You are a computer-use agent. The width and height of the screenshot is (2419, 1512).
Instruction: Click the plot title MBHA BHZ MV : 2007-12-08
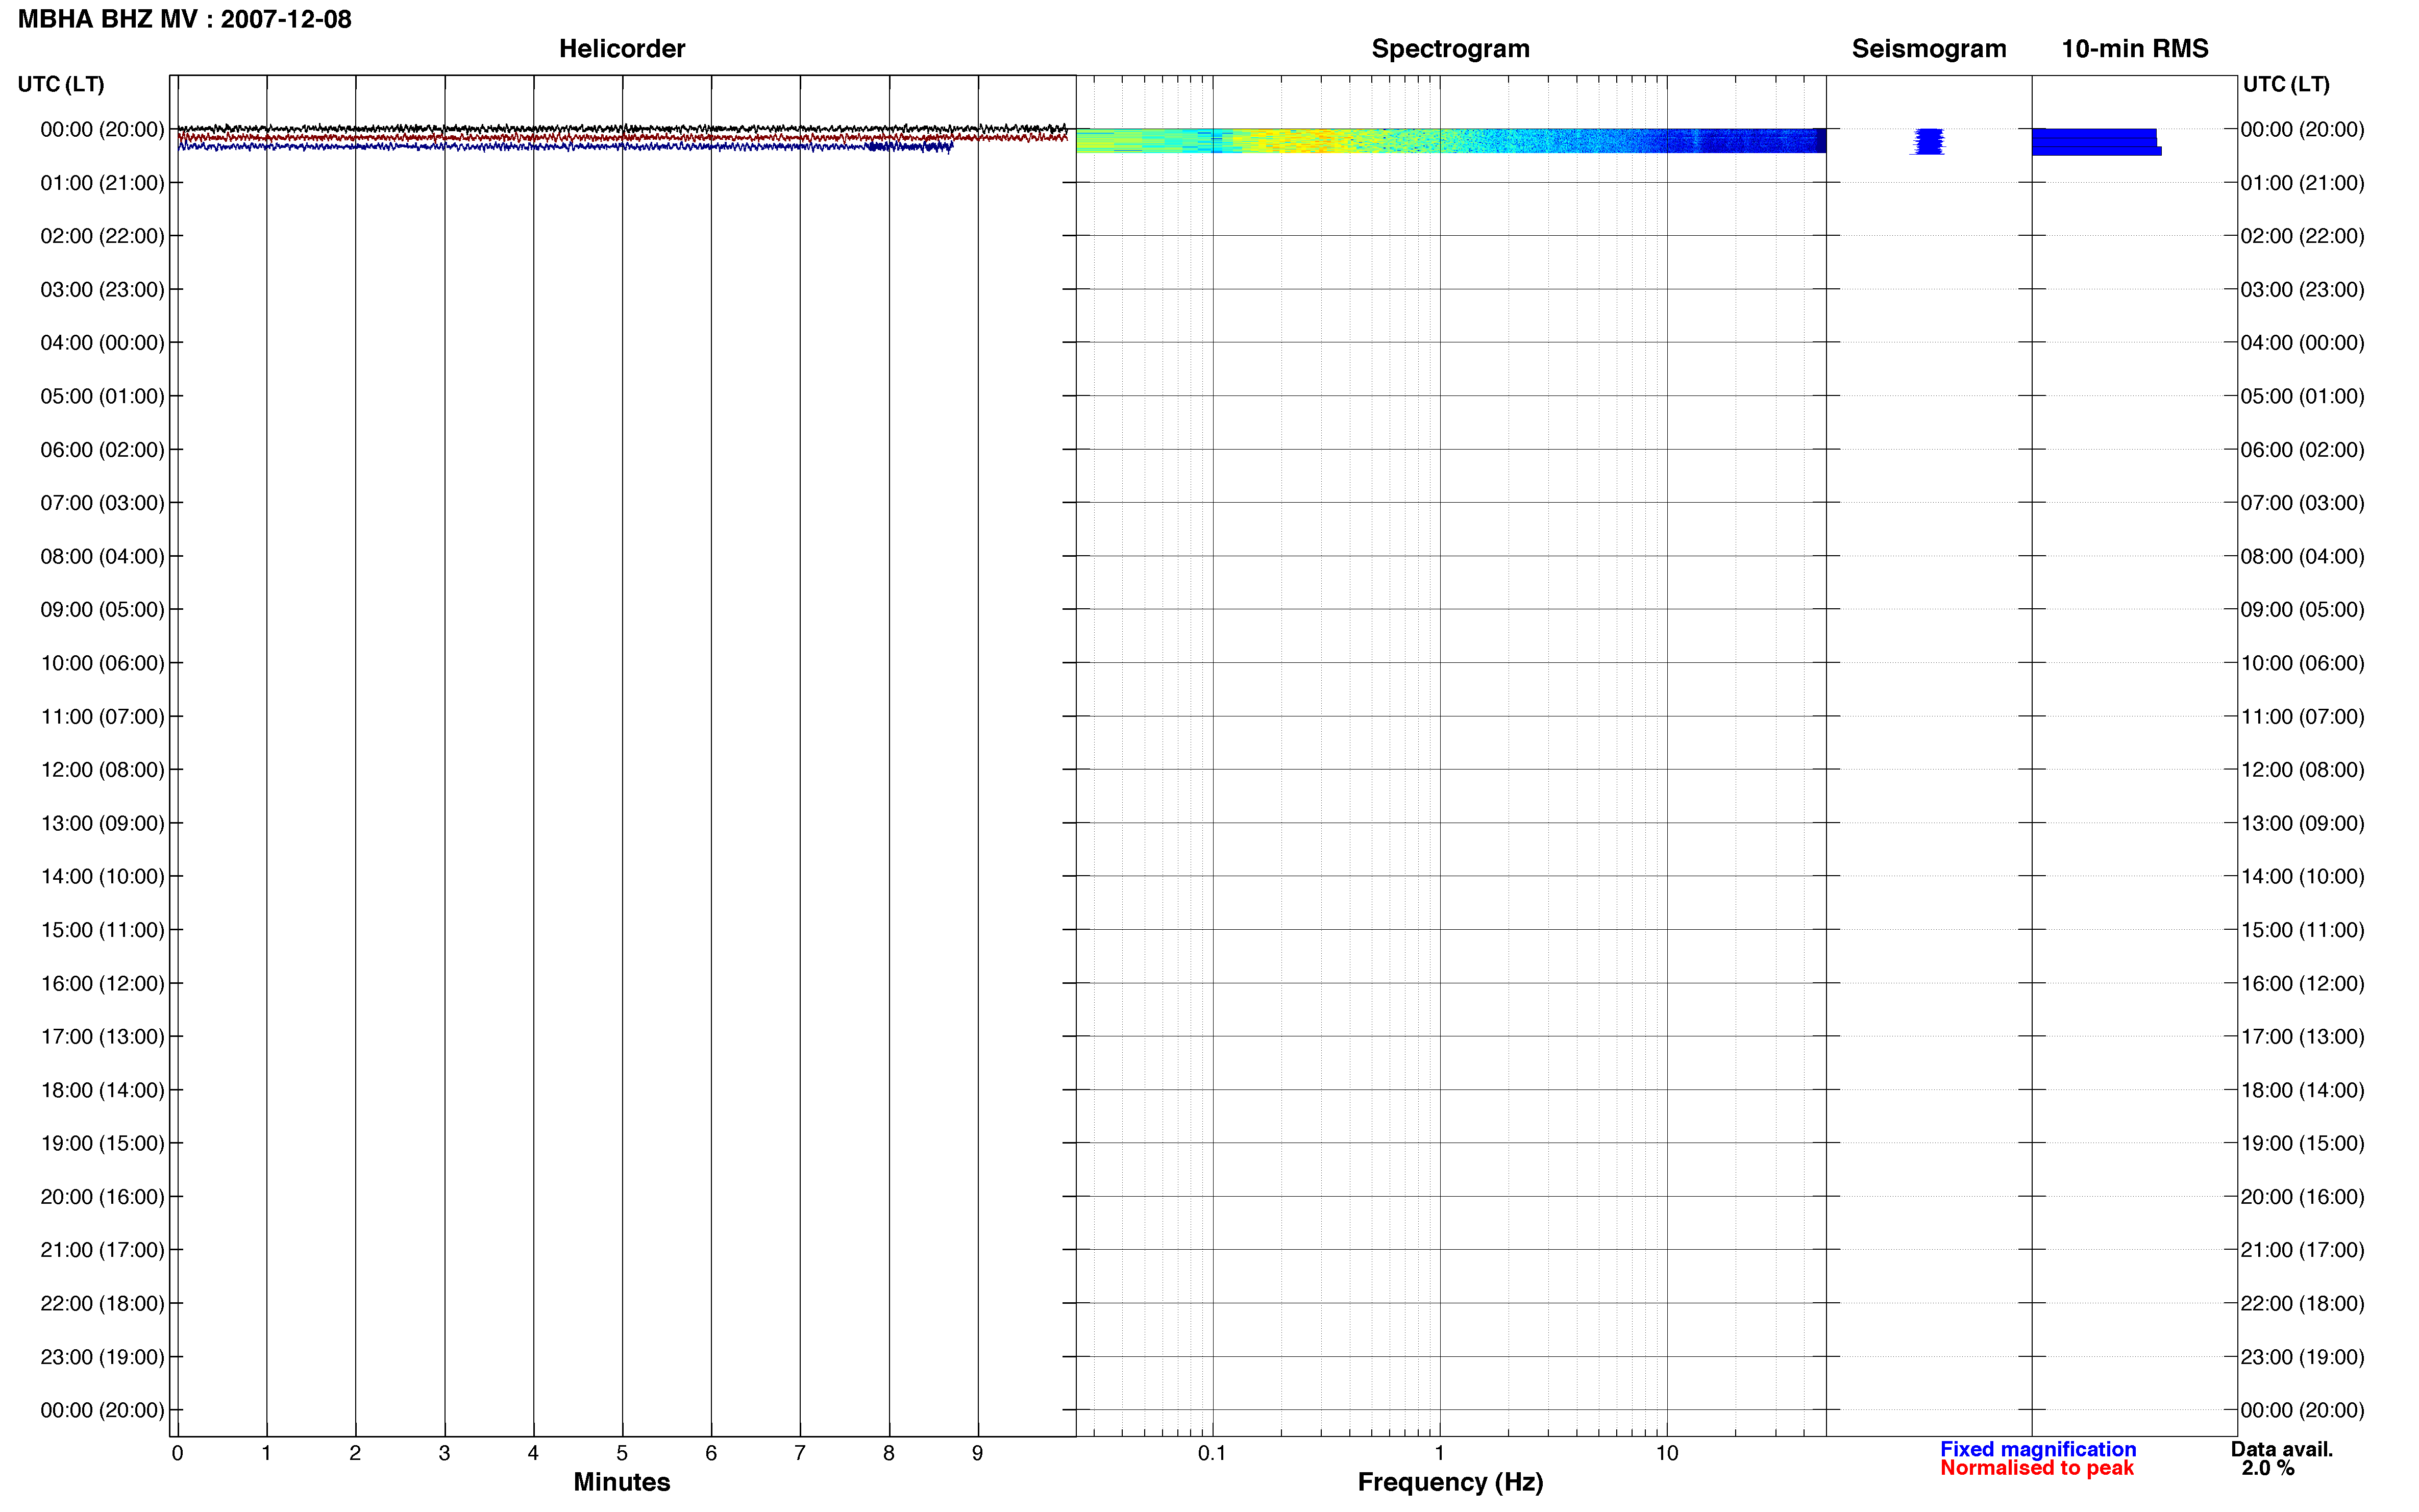click(x=185, y=20)
